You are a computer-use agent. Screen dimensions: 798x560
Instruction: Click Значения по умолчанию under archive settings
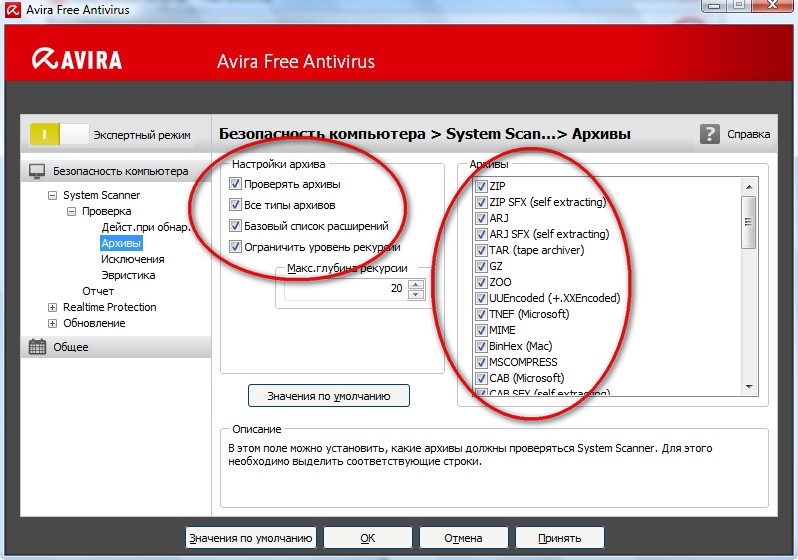[x=329, y=396]
